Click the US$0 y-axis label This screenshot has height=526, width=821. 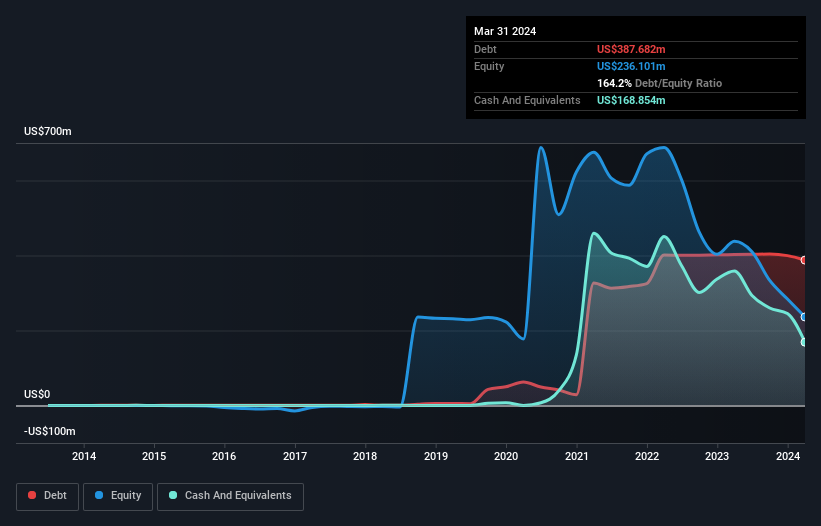click(x=37, y=394)
